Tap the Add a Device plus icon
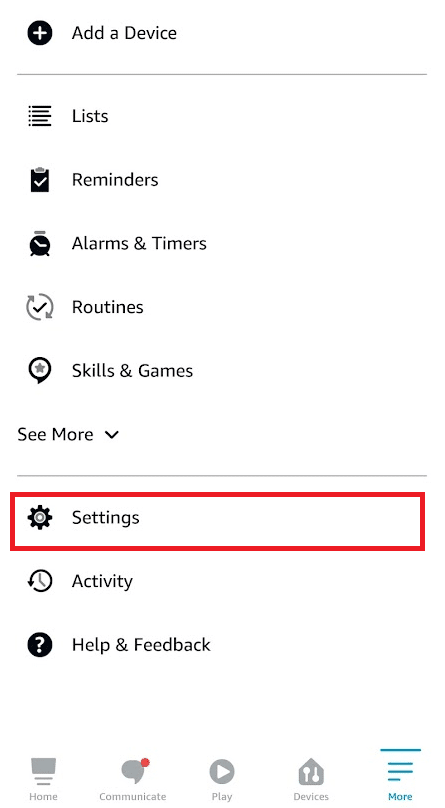The width and height of the screenshot is (445, 808). (40, 33)
